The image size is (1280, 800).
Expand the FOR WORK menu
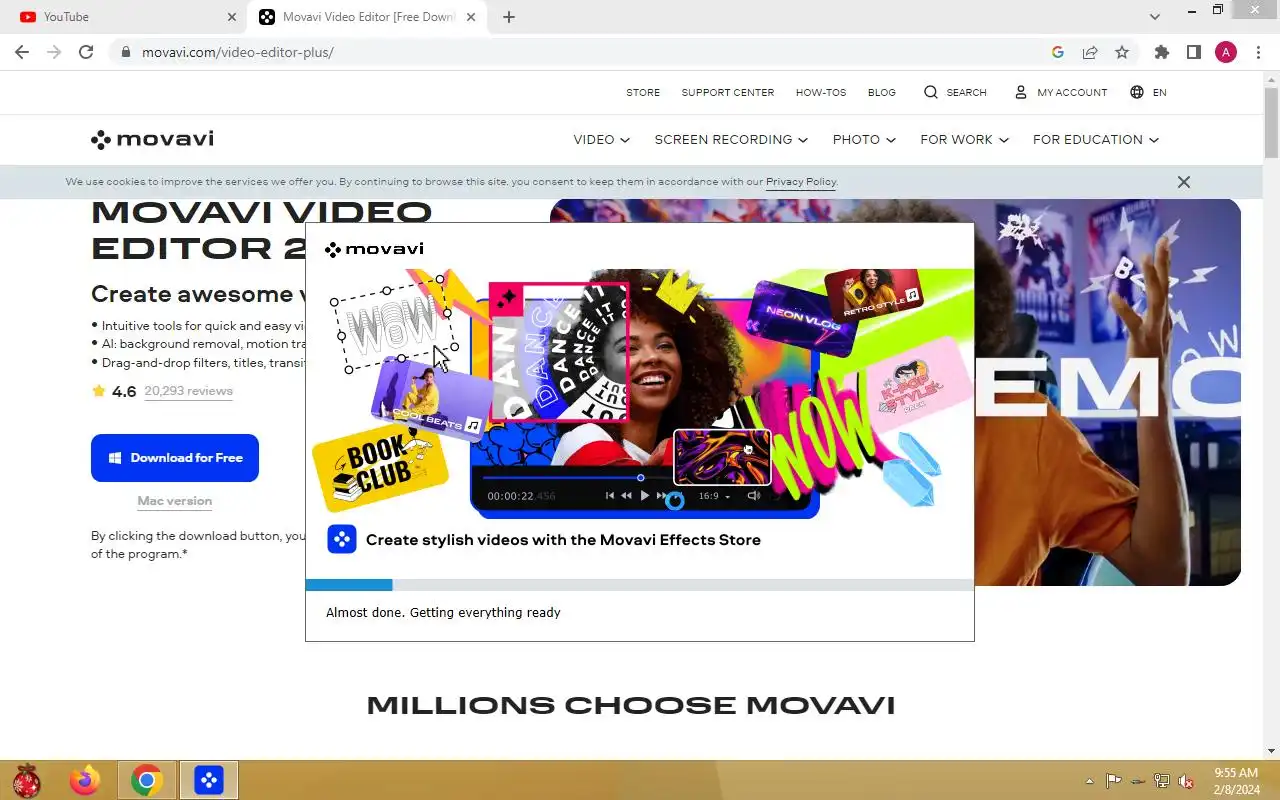tap(964, 139)
